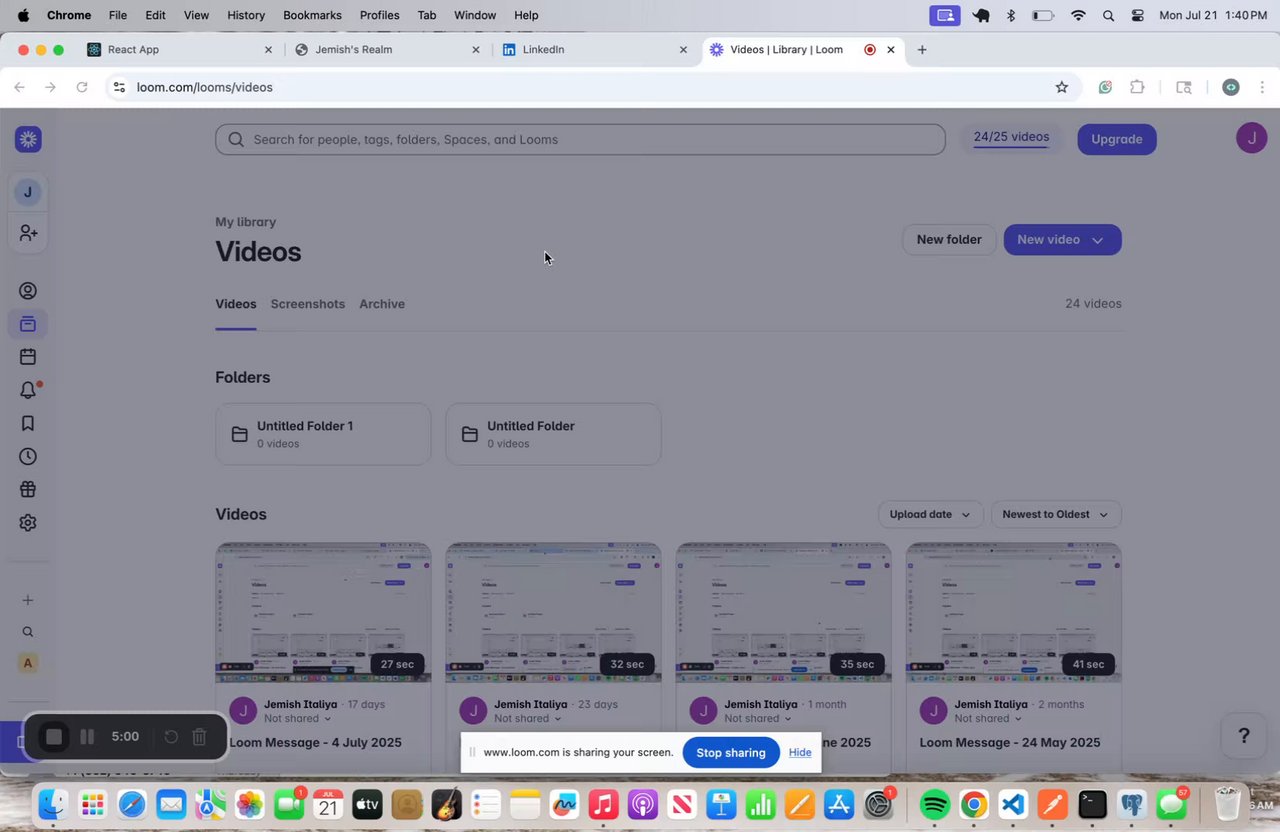This screenshot has width=1280, height=832.
Task: Open the History menu in menu bar
Action: 246,15
